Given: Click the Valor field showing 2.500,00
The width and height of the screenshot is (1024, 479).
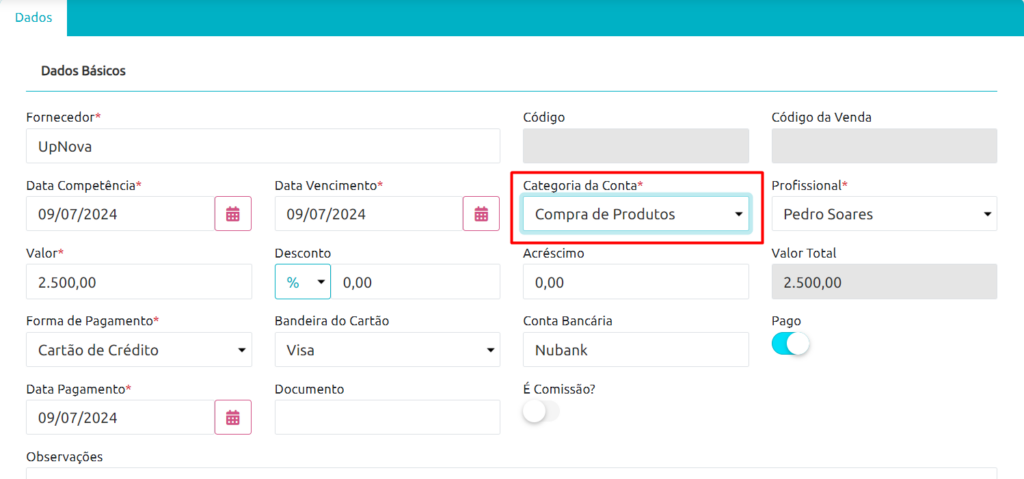Looking at the screenshot, I should coord(139,282).
